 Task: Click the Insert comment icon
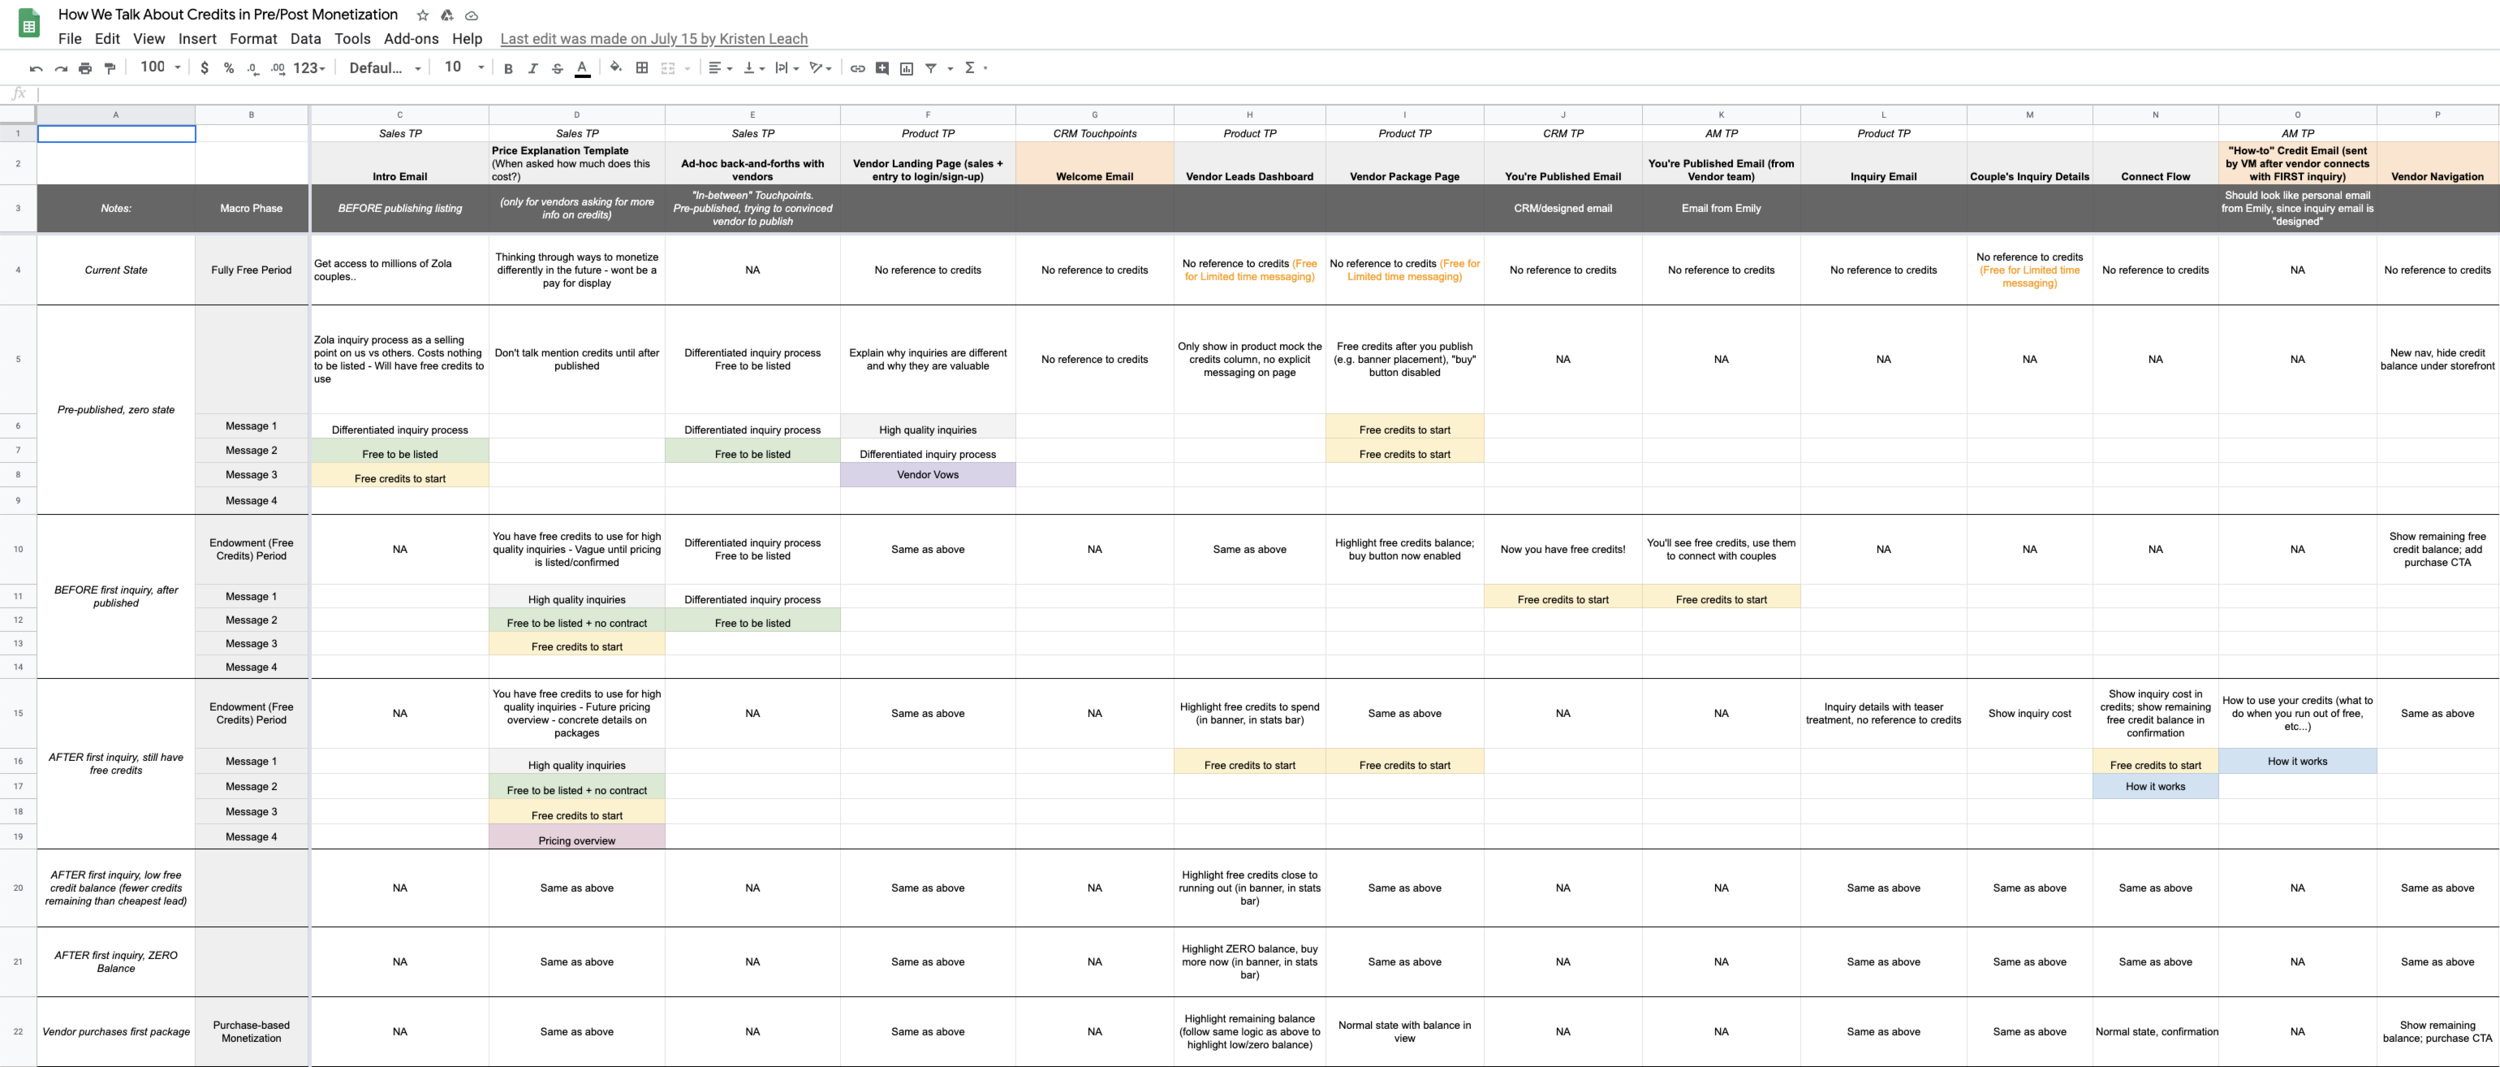click(882, 68)
